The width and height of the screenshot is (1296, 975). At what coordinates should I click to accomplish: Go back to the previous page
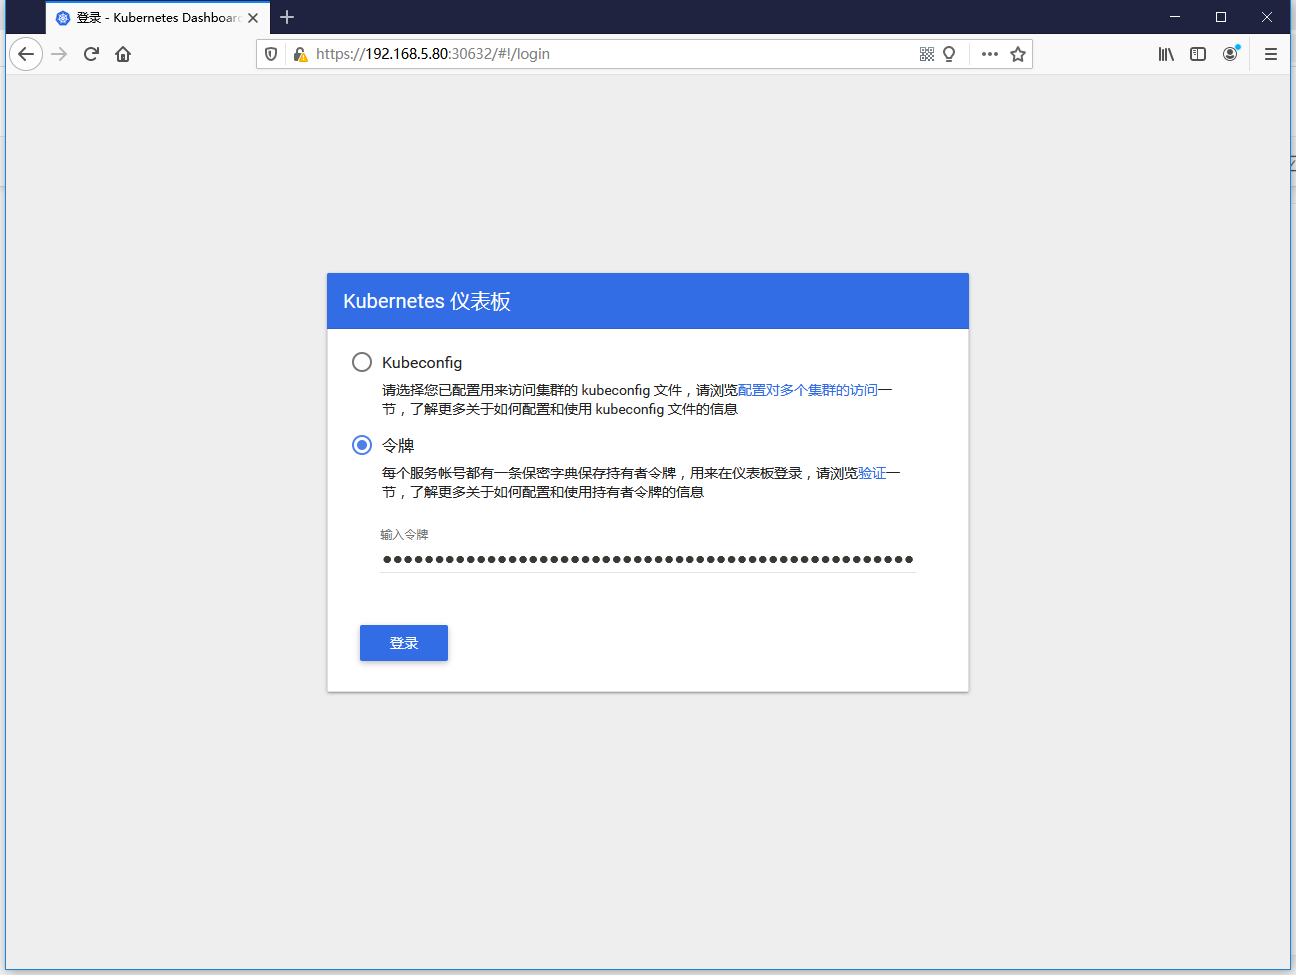(x=26, y=54)
